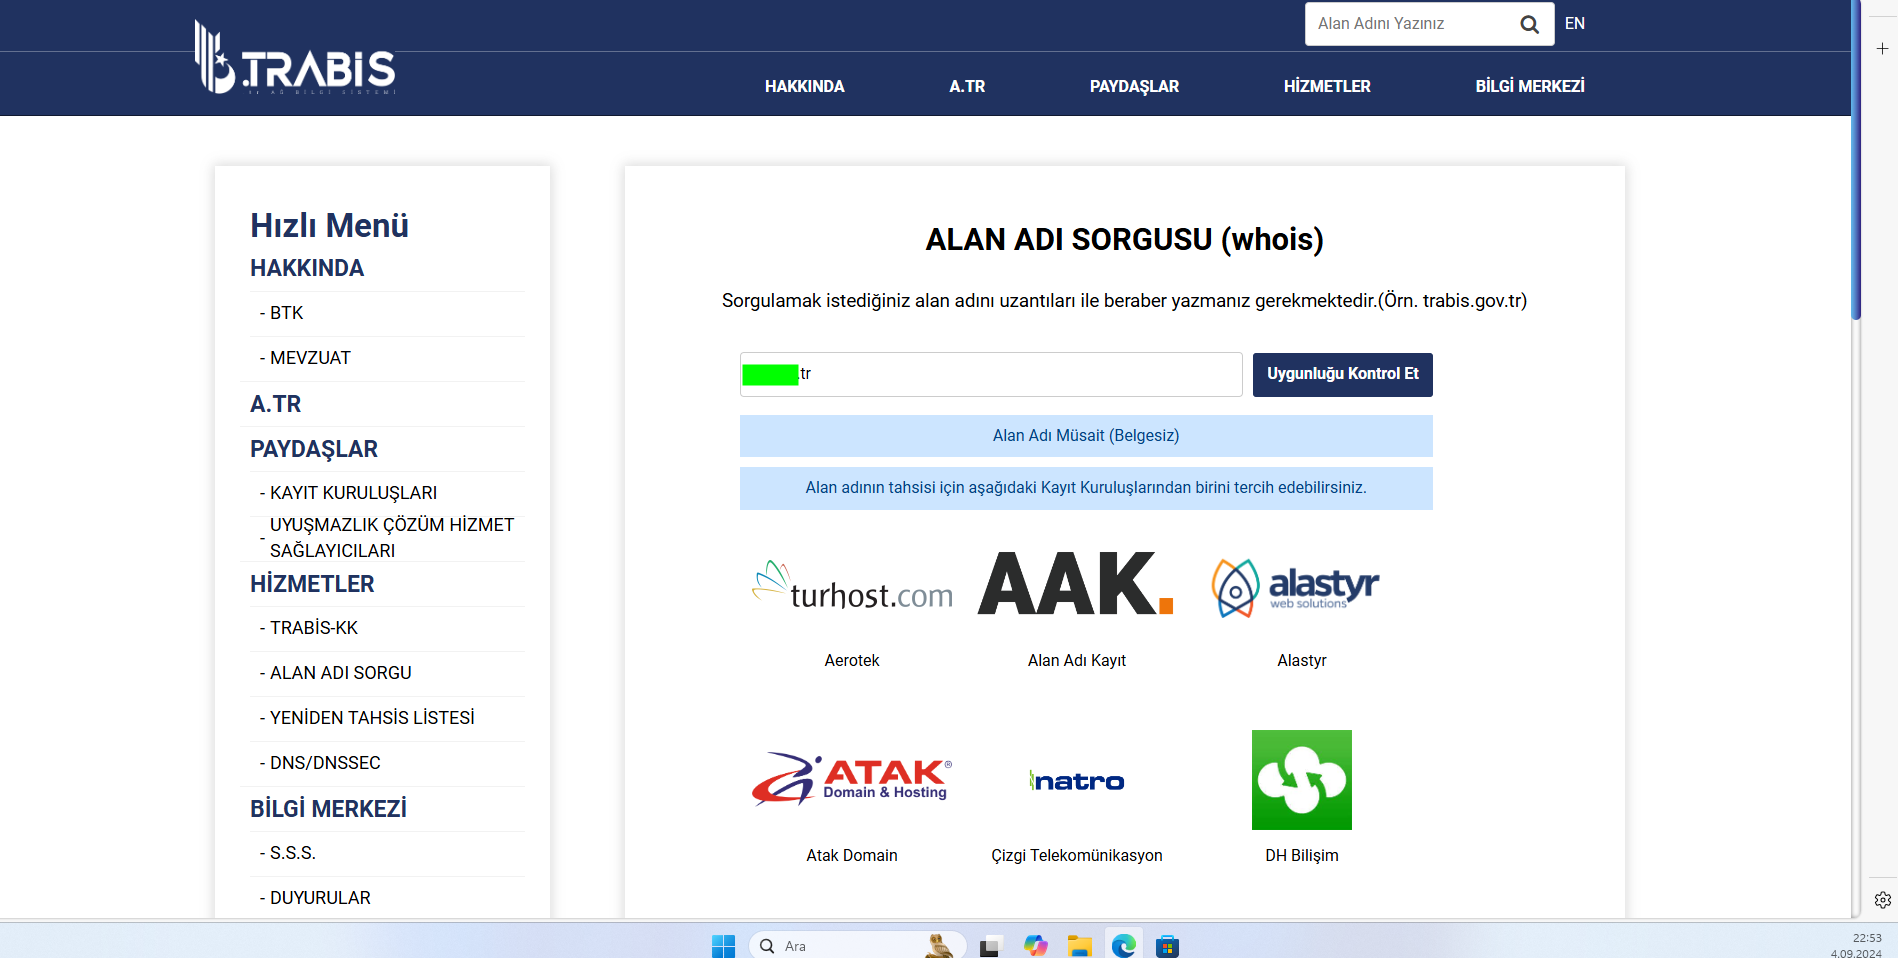
Task: Open the HAKKINDA top navigation menu
Action: [x=805, y=86]
